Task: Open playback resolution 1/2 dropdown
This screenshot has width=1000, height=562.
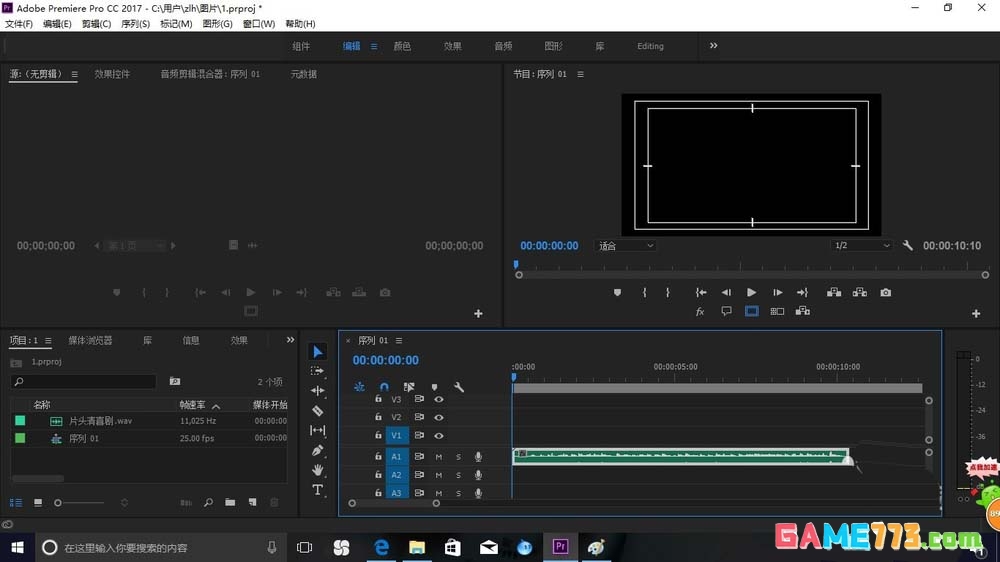Action: tap(862, 246)
